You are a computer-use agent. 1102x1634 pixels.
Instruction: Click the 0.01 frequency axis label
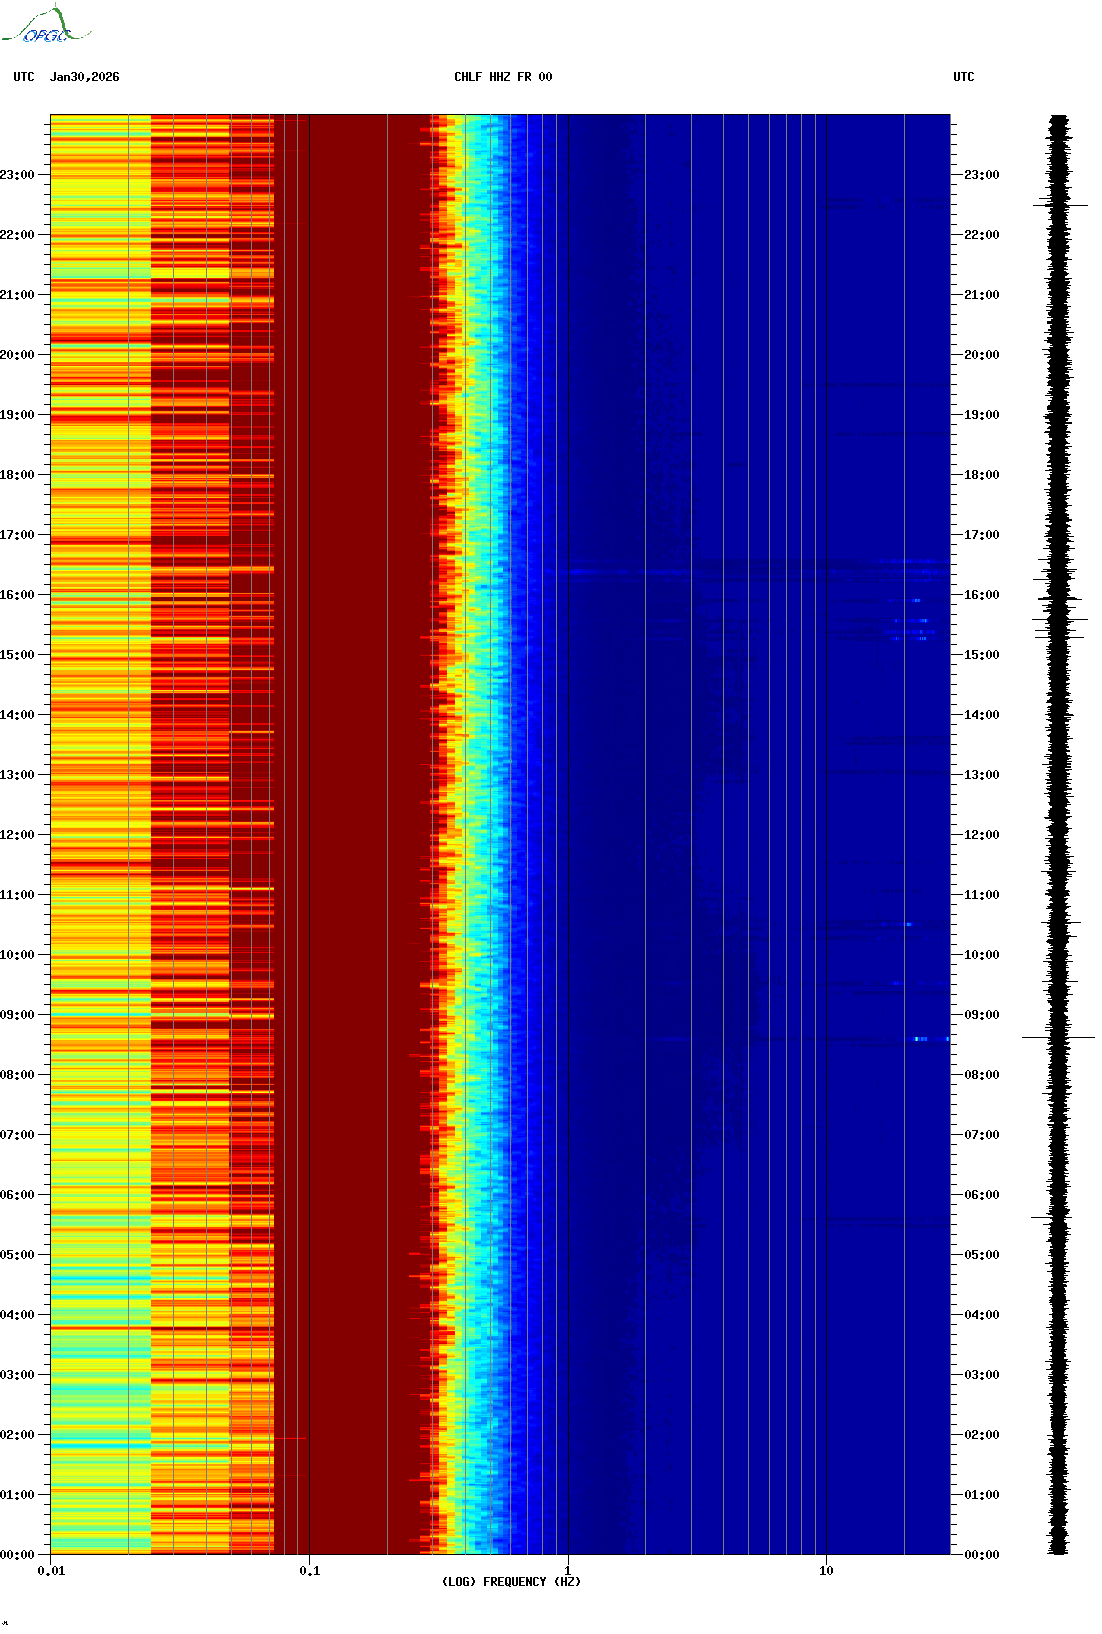pos(51,1571)
